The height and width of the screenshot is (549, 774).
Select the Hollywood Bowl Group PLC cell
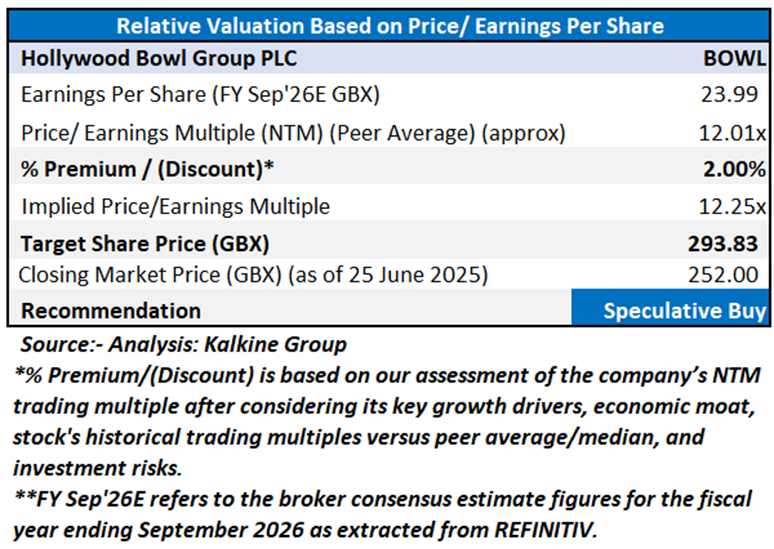[159, 58]
